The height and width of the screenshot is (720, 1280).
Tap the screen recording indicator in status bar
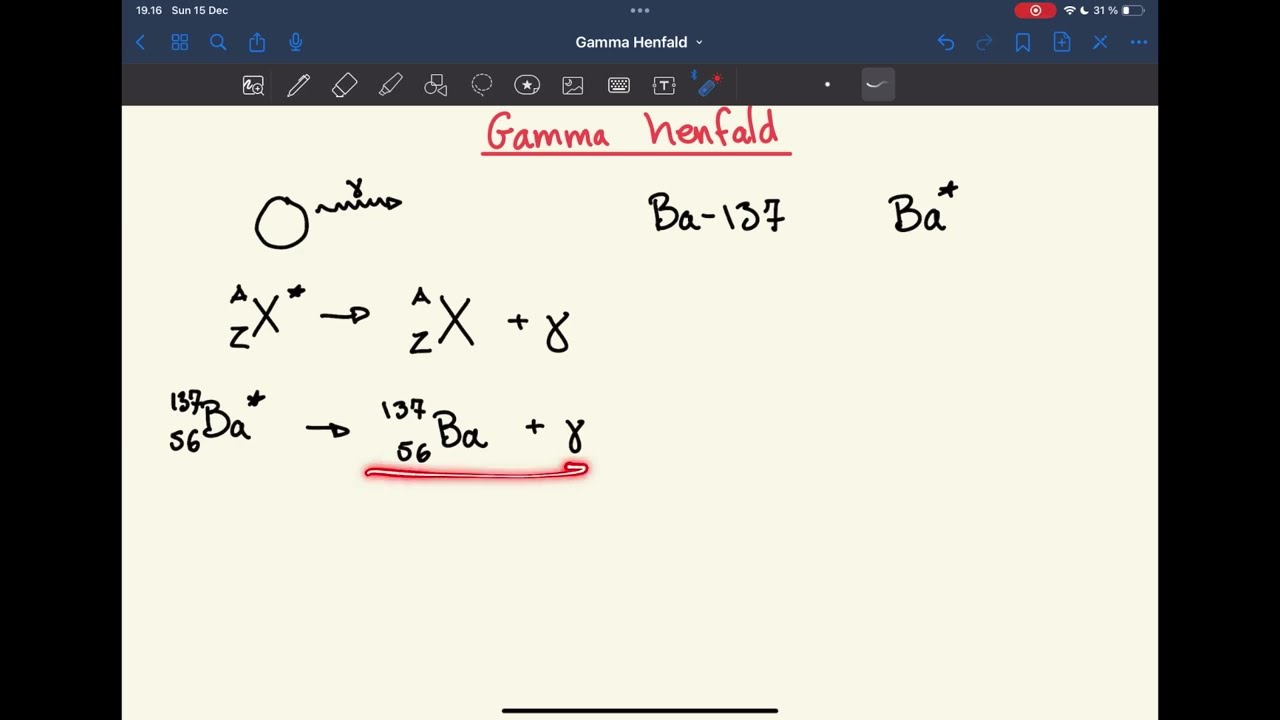coord(1035,10)
